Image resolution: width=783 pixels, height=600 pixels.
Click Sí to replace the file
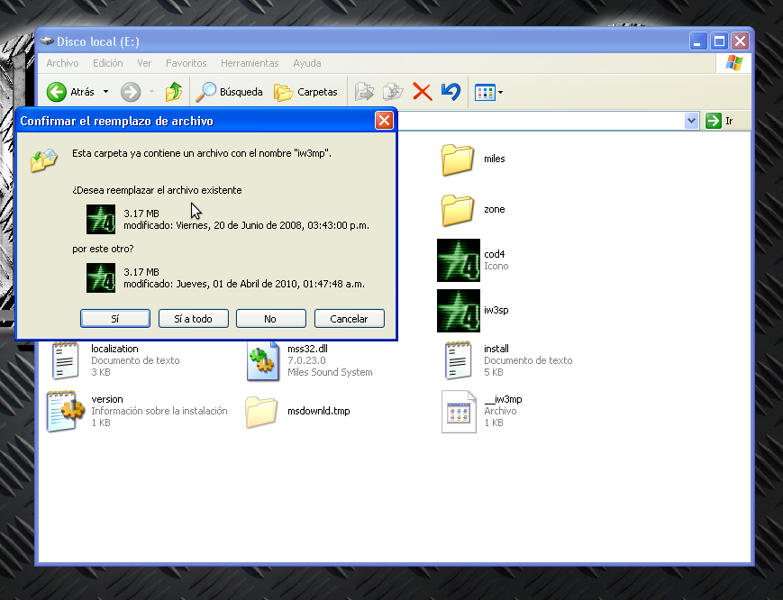pos(115,318)
